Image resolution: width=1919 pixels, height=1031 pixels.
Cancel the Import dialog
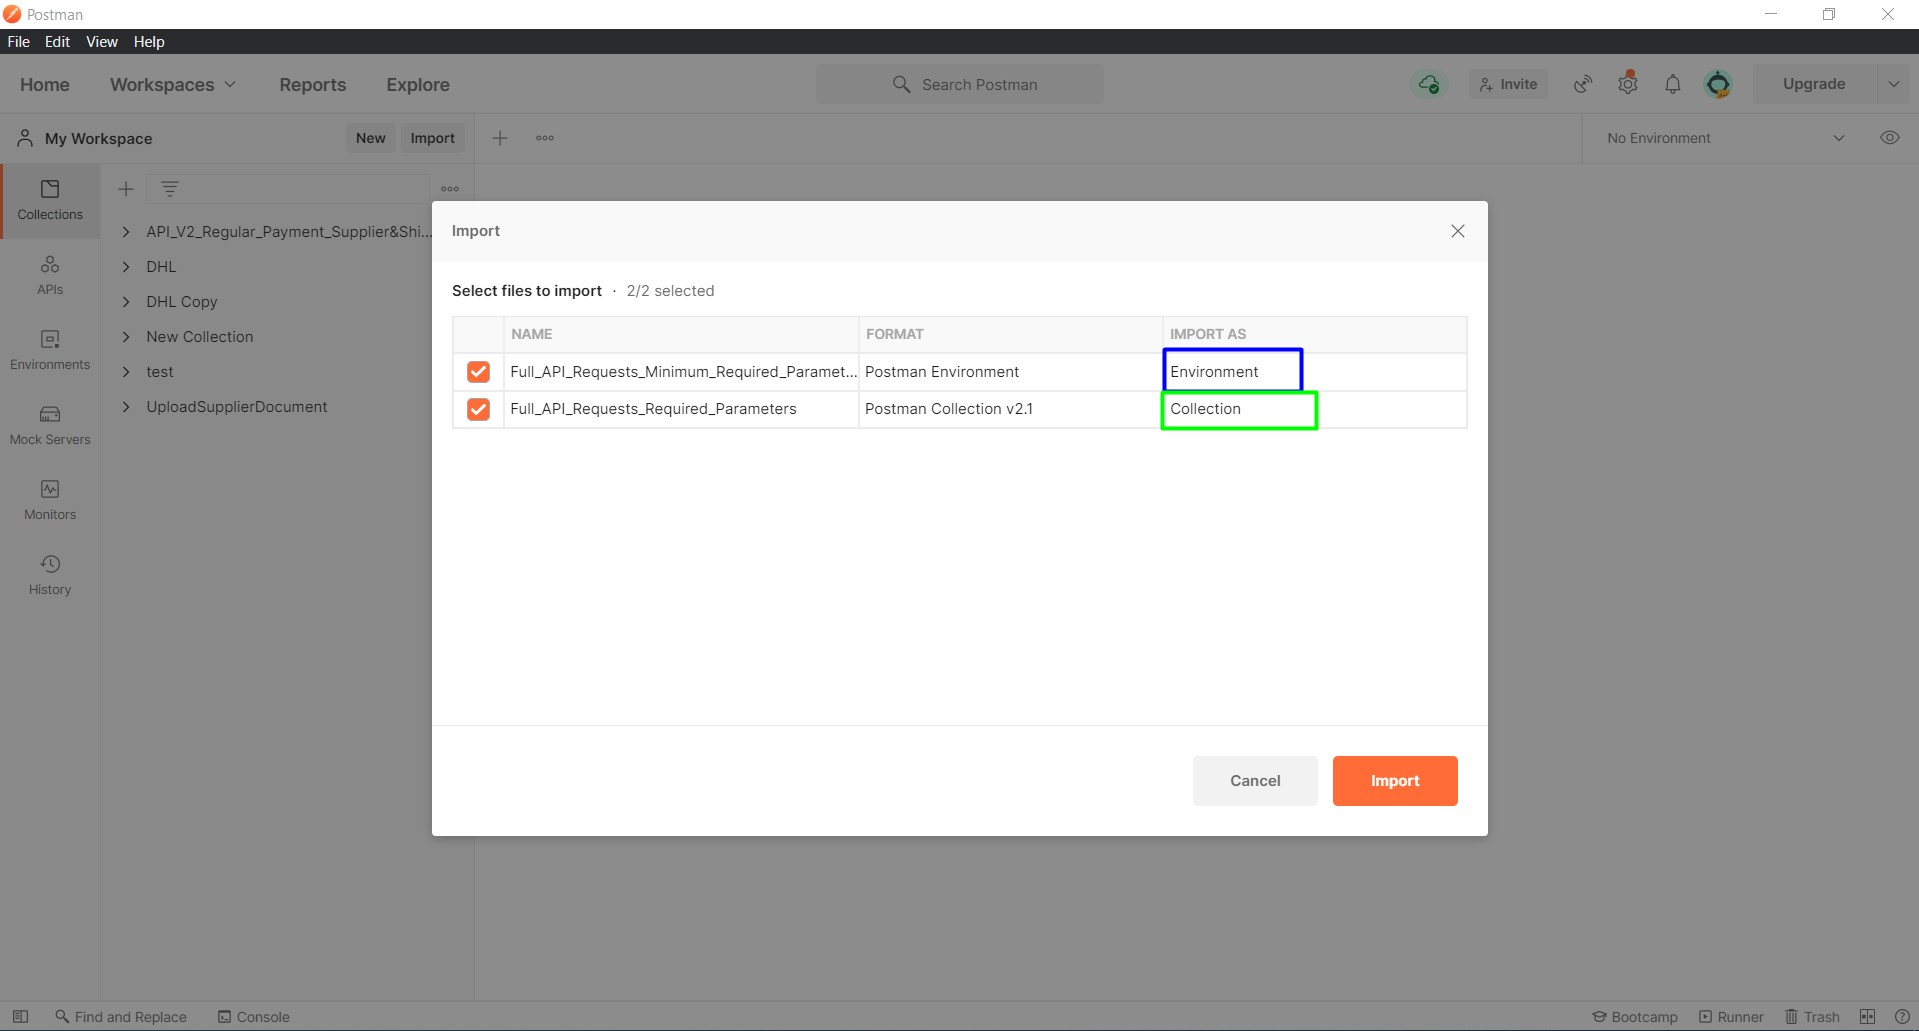[1255, 781]
